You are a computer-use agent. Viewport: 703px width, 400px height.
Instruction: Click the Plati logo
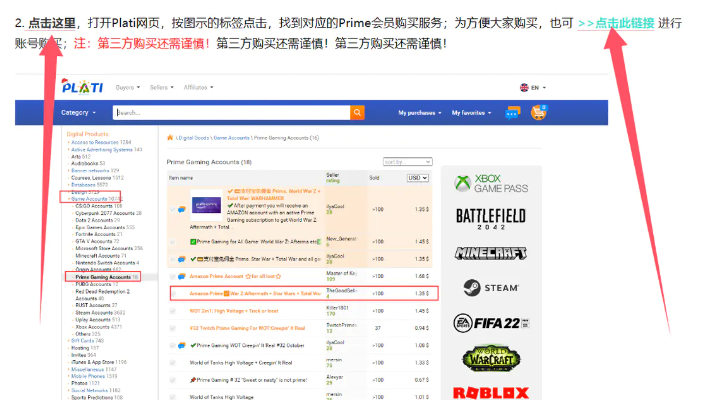[82, 86]
